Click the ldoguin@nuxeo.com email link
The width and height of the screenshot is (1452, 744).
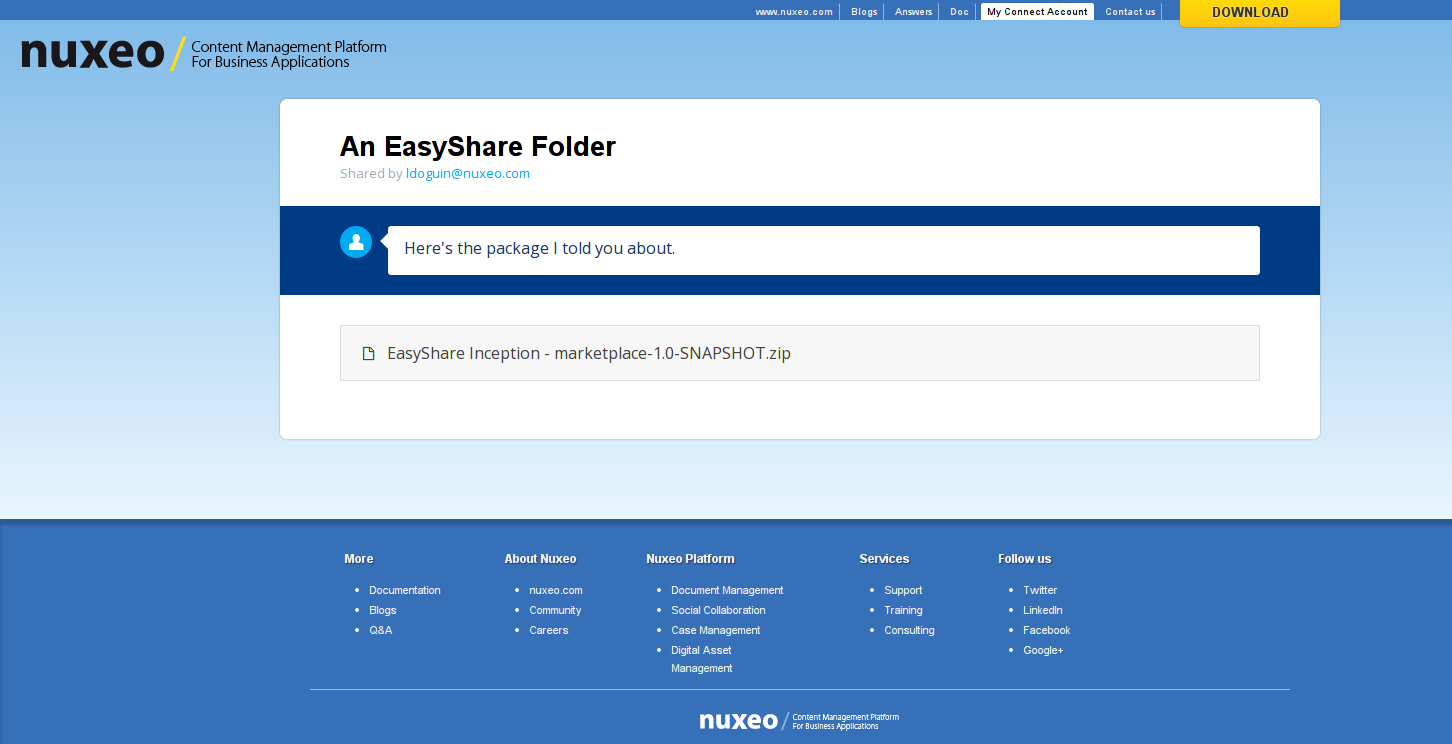tap(467, 174)
